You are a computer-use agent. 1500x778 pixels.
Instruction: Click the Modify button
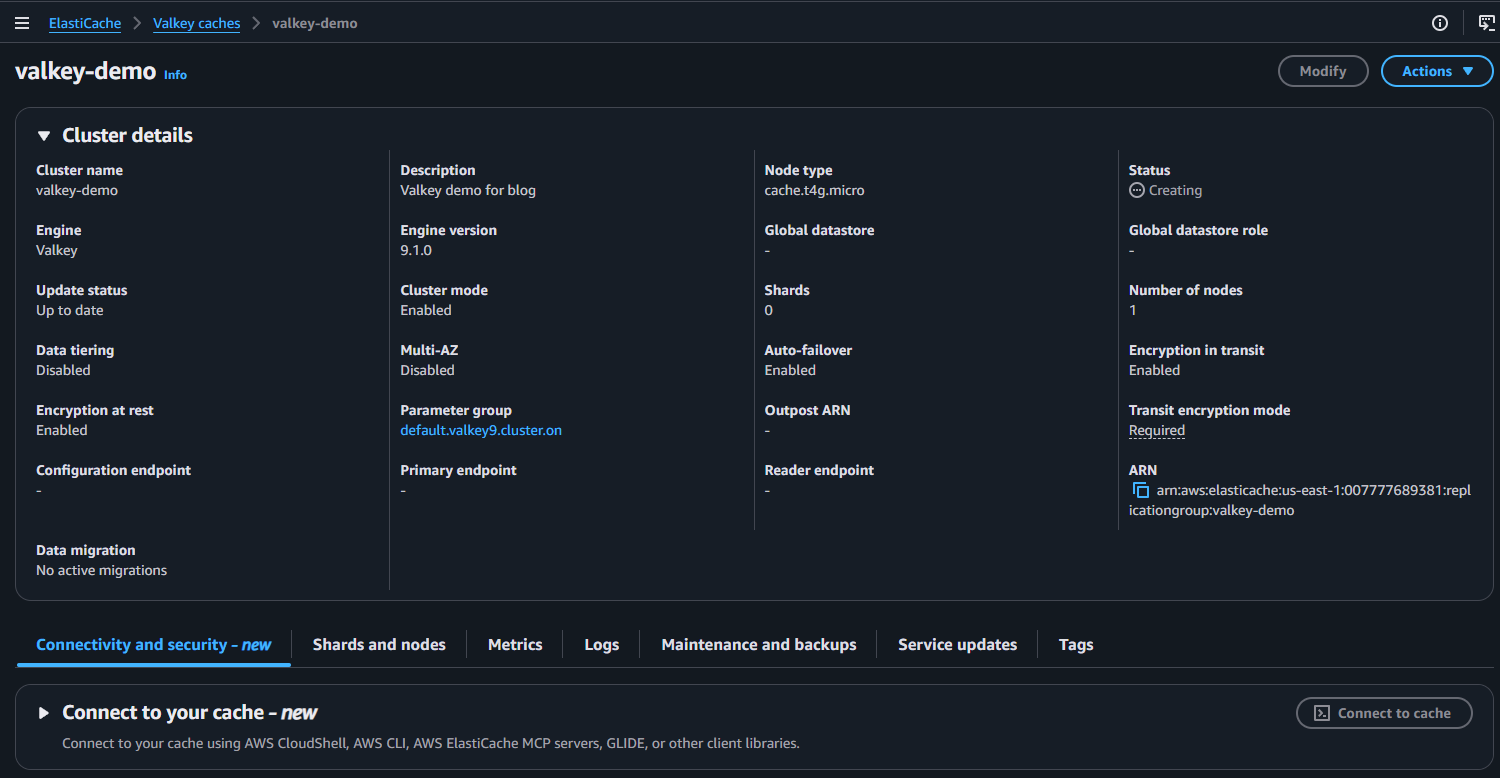(x=1323, y=71)
